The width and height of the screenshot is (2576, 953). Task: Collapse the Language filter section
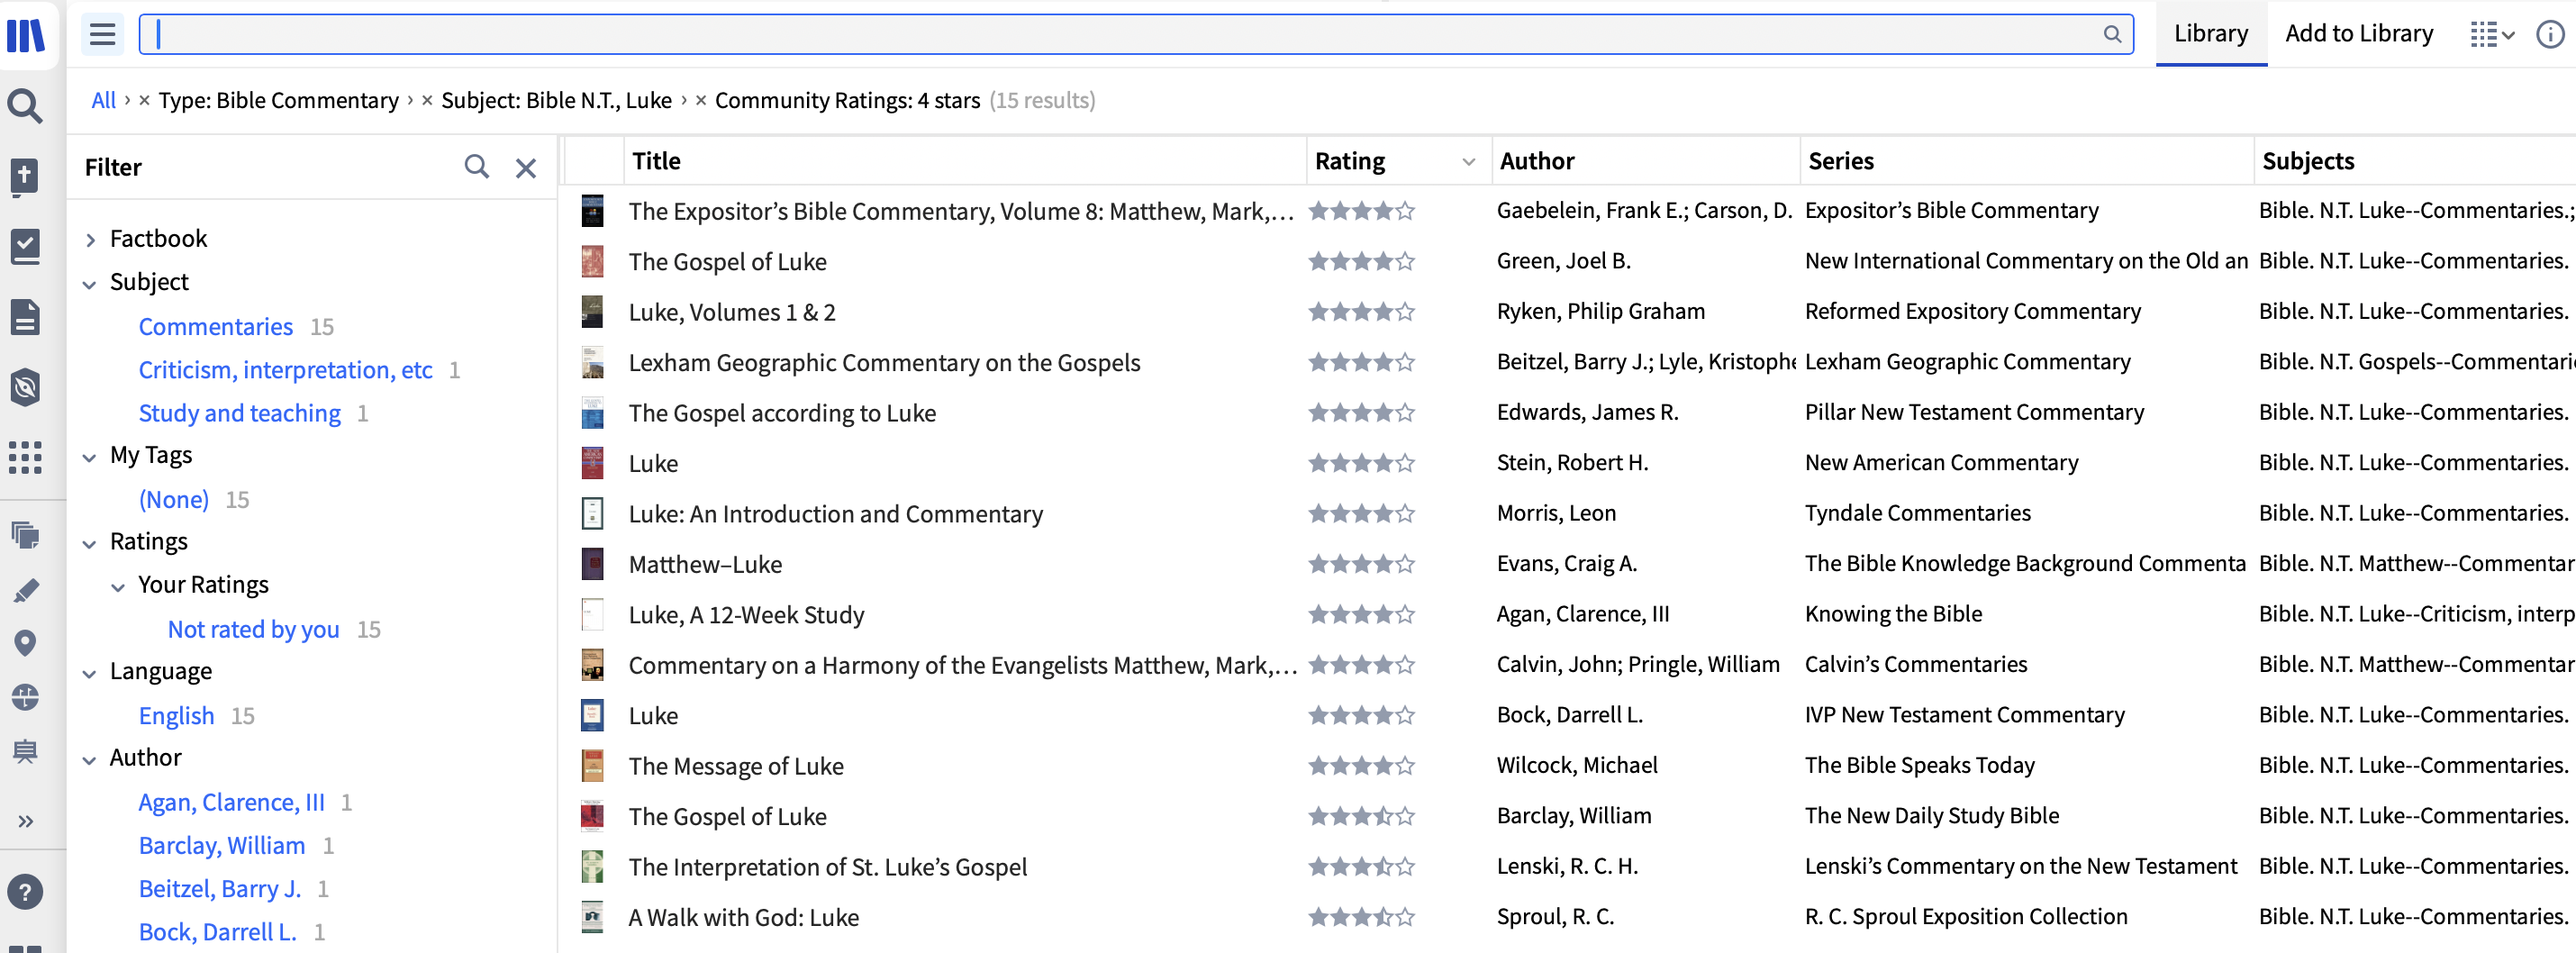pyautogui.click(x=90, y=673)
